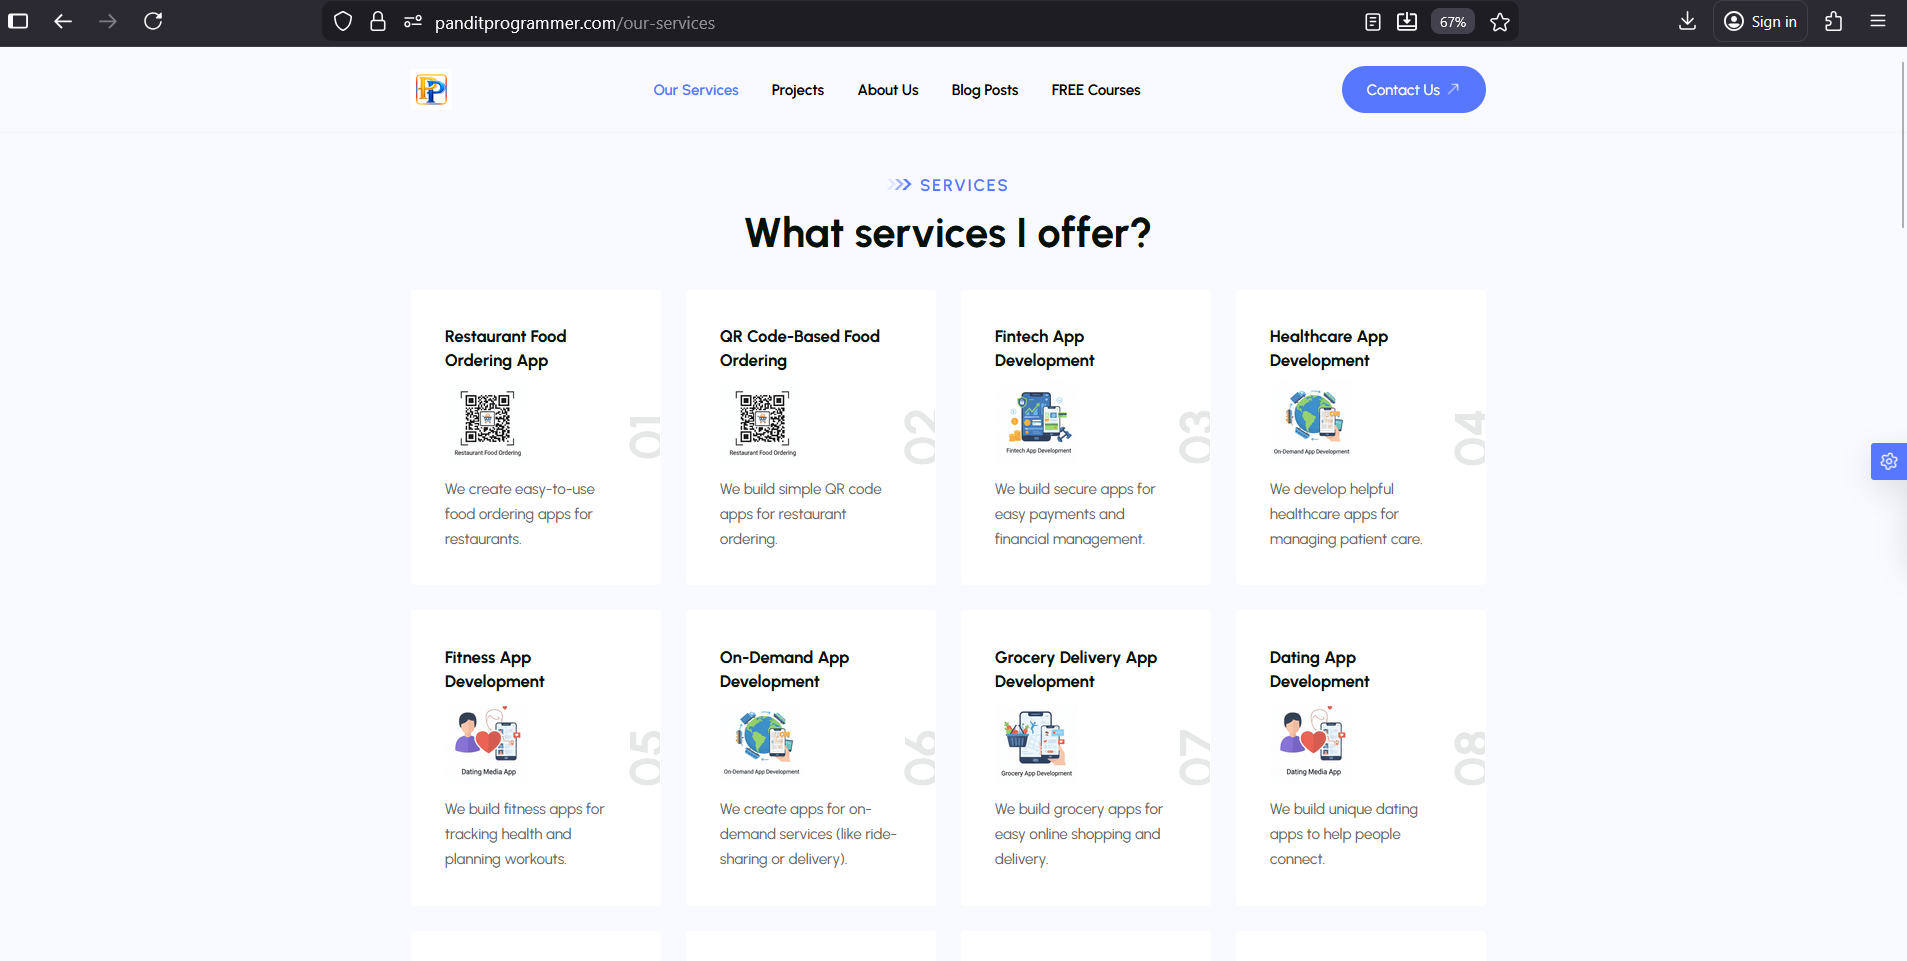This screenshot has width=1907, height=961.
Task: Open Firefox reader view icon
Action: (1372, 22)
